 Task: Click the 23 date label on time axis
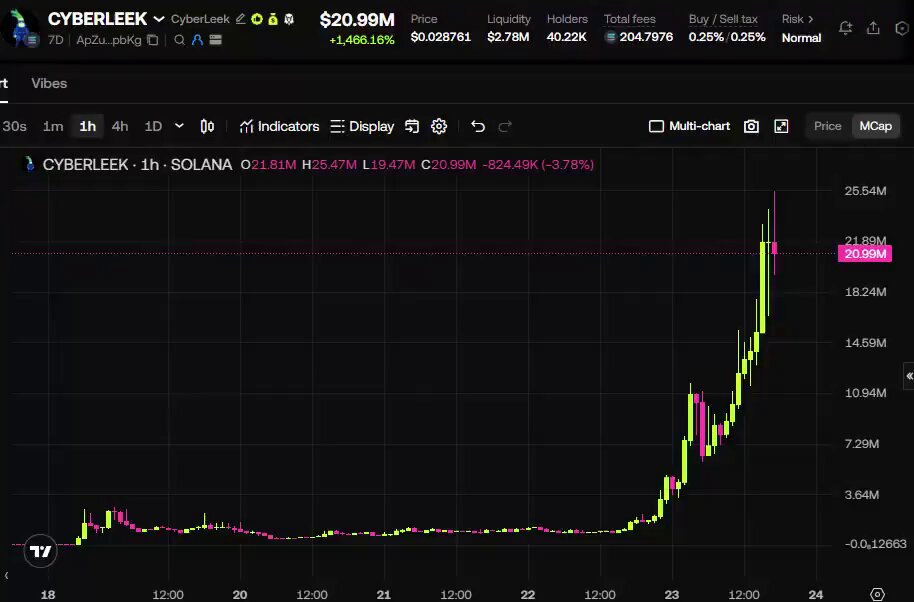[x=672, y=595]
